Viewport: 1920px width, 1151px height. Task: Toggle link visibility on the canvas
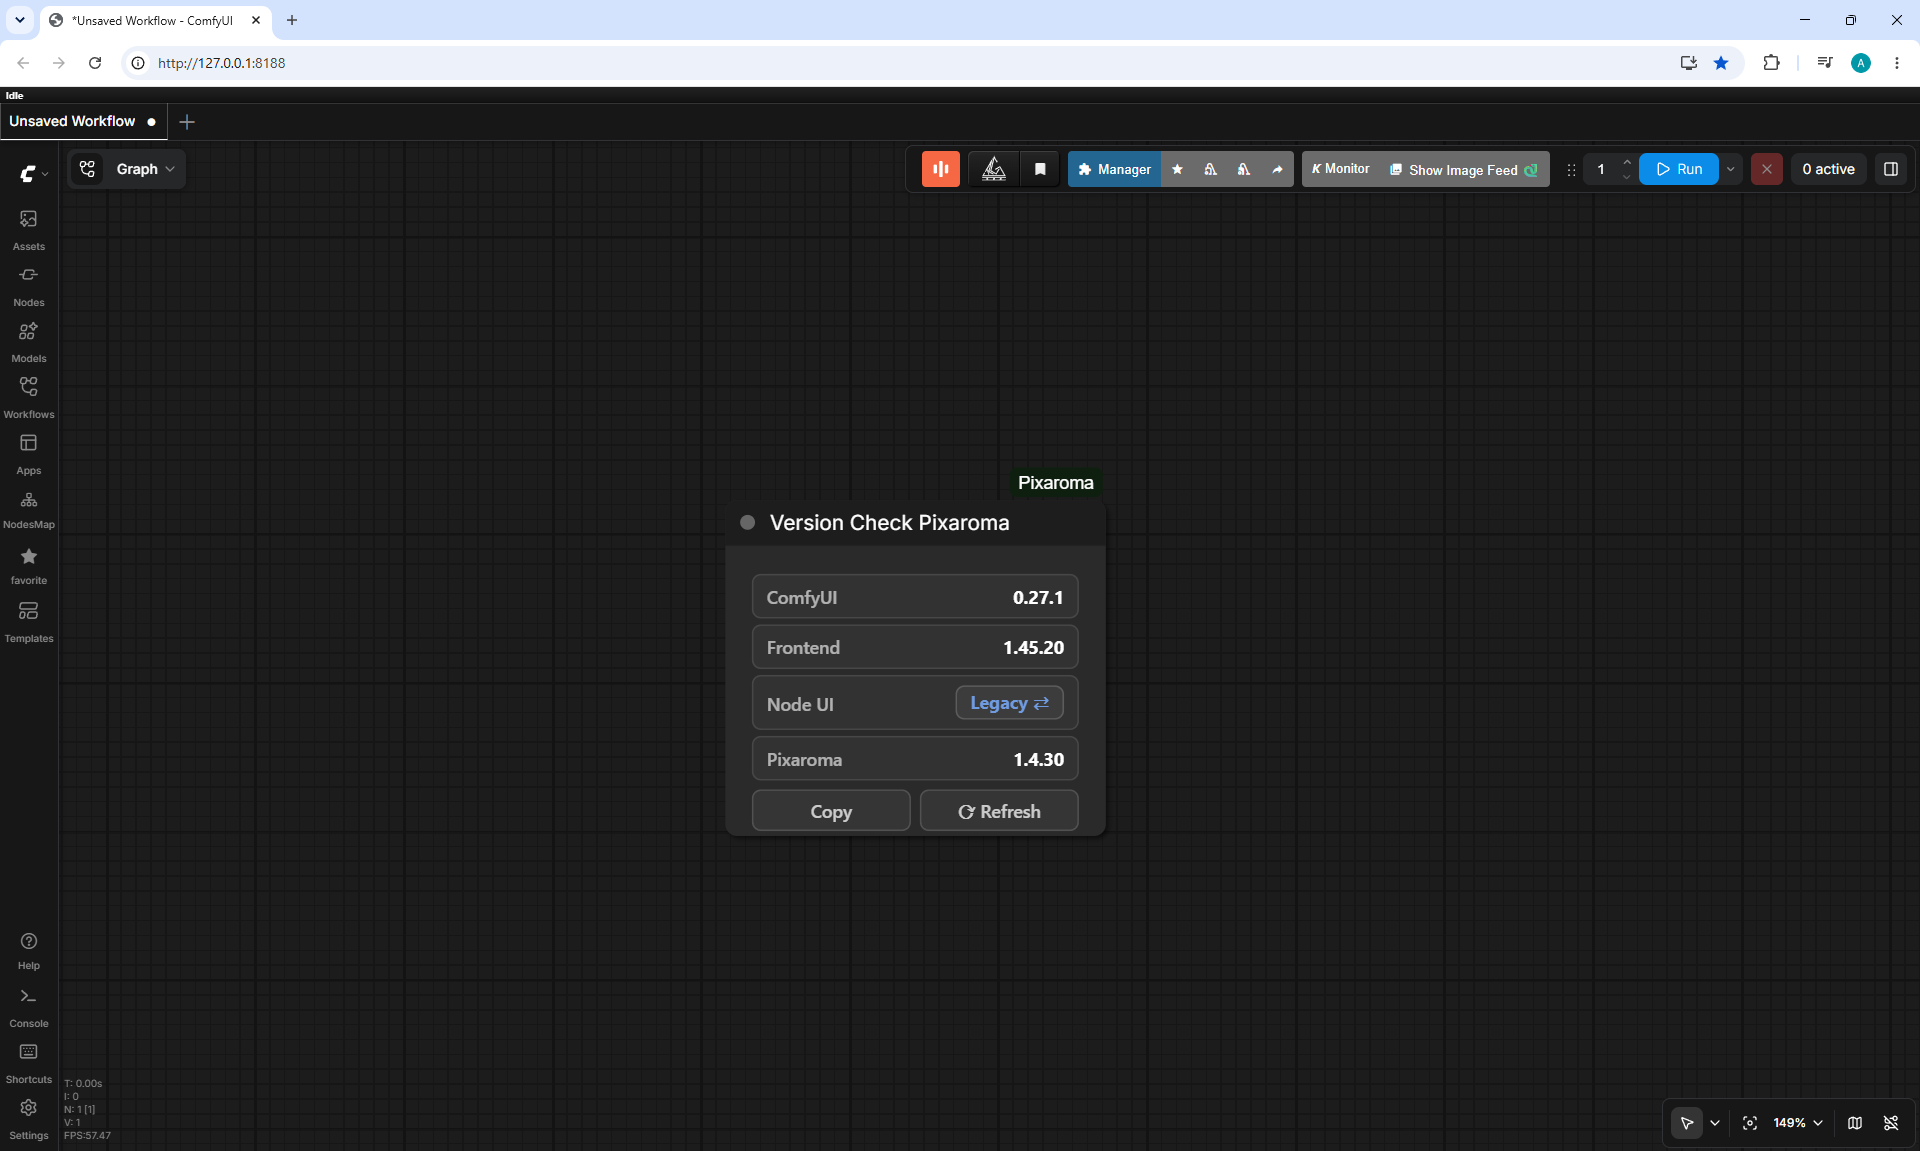1891,1123
